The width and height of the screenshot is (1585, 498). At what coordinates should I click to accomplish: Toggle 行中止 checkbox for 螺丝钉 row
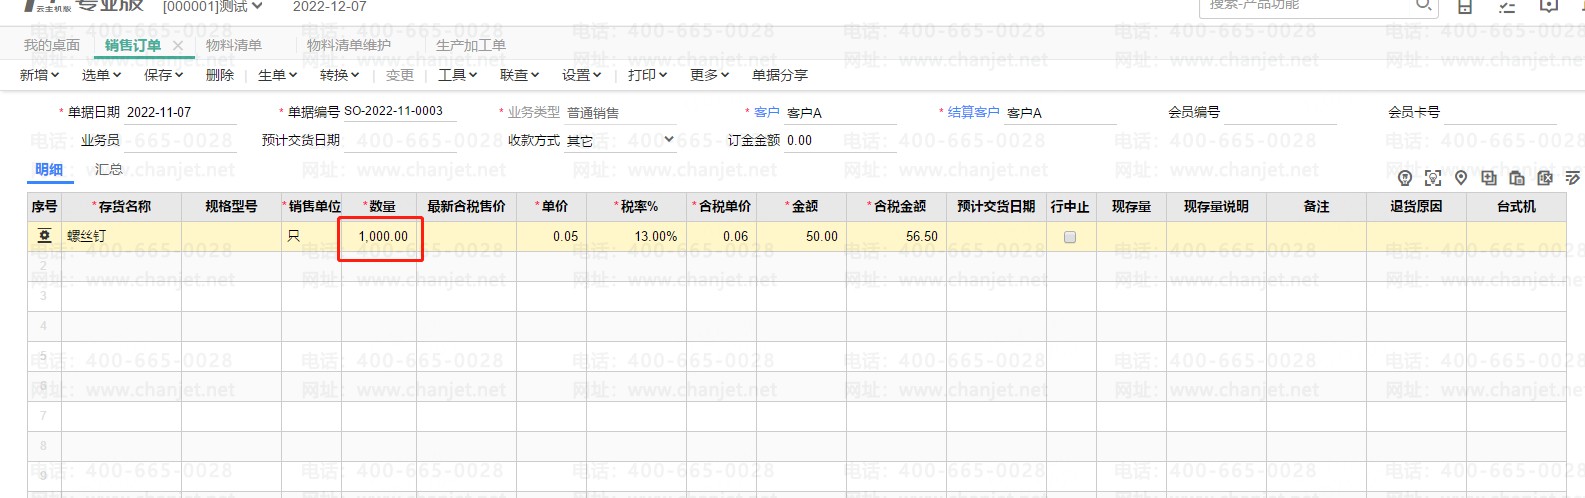tap(1070, 237)
